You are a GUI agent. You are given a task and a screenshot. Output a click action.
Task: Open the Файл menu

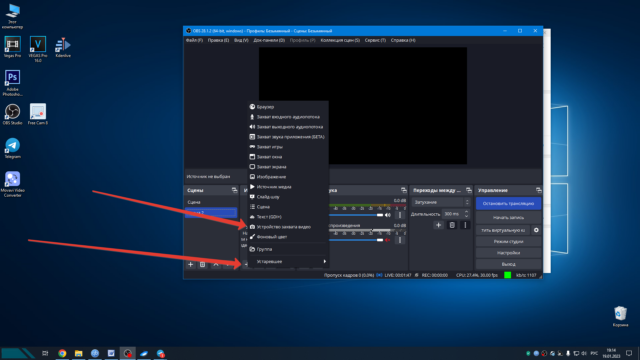(x=194, y=40)
